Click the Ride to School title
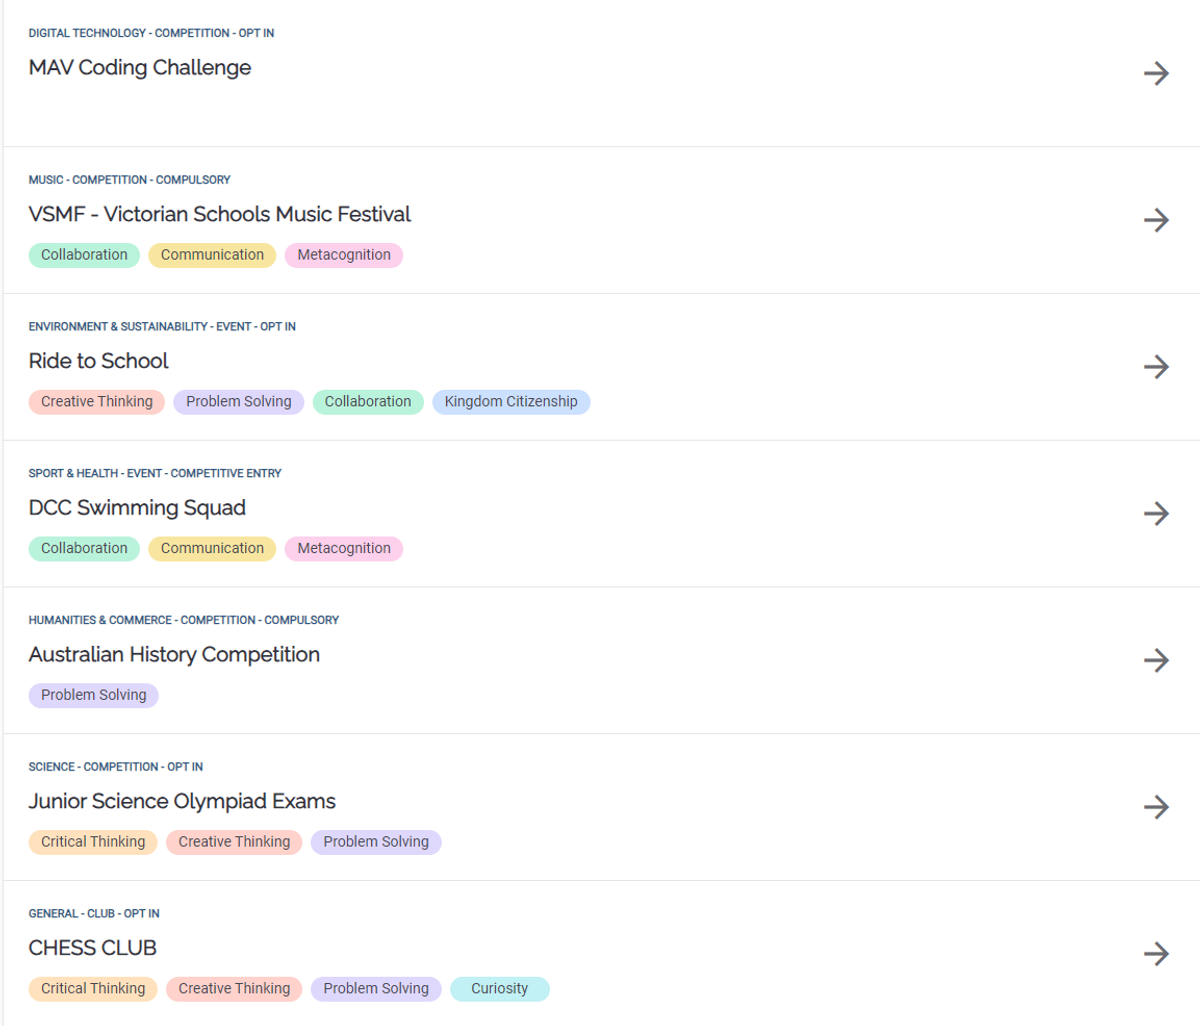Viewport: 1200px width, 1026px height. [99, 361]
